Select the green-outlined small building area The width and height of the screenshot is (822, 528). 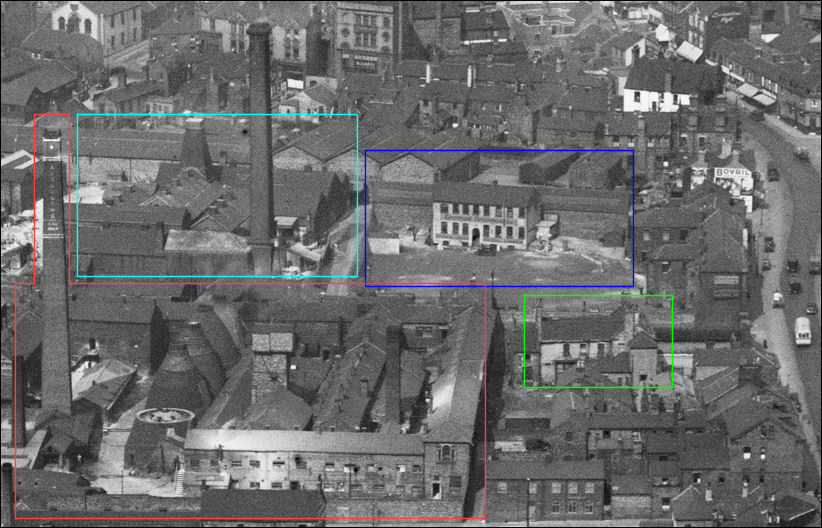[x=598, y=341]
